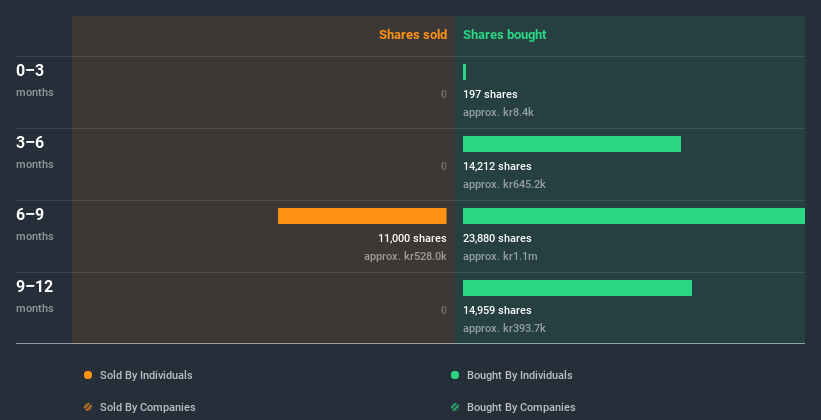Image resolution: width=821 pixels, height=420 pixels.
Task: Click the green 6–9 months bought bar
Action: (634, 216)
